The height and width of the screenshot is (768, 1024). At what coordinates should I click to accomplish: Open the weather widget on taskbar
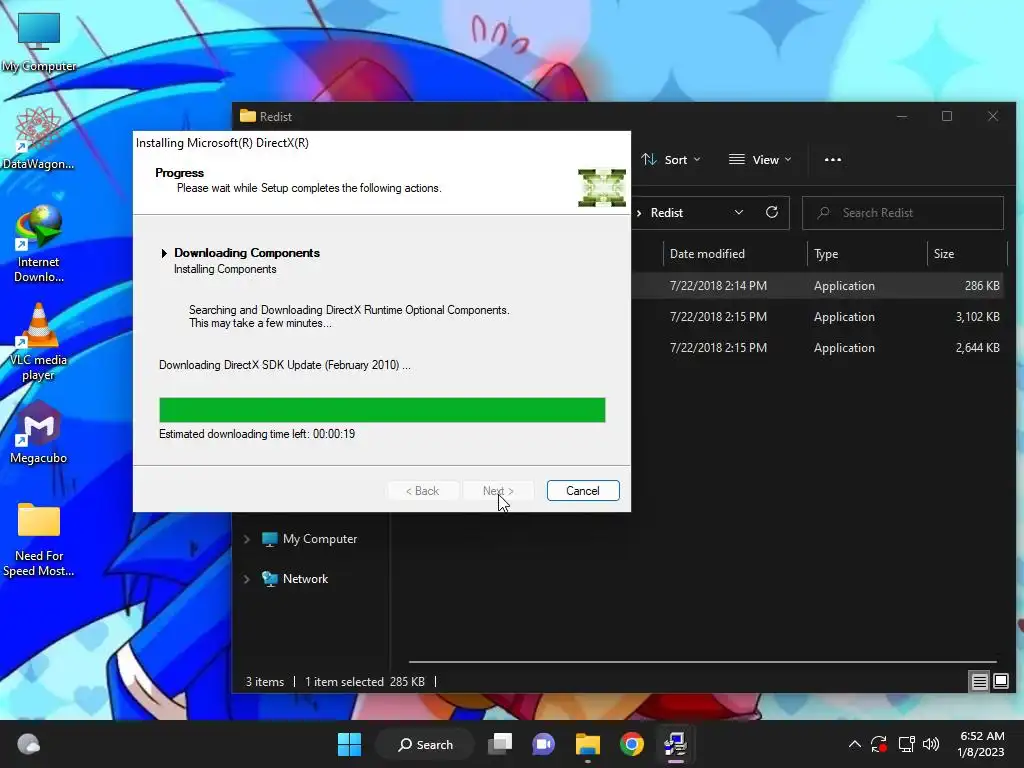(28, 744)
